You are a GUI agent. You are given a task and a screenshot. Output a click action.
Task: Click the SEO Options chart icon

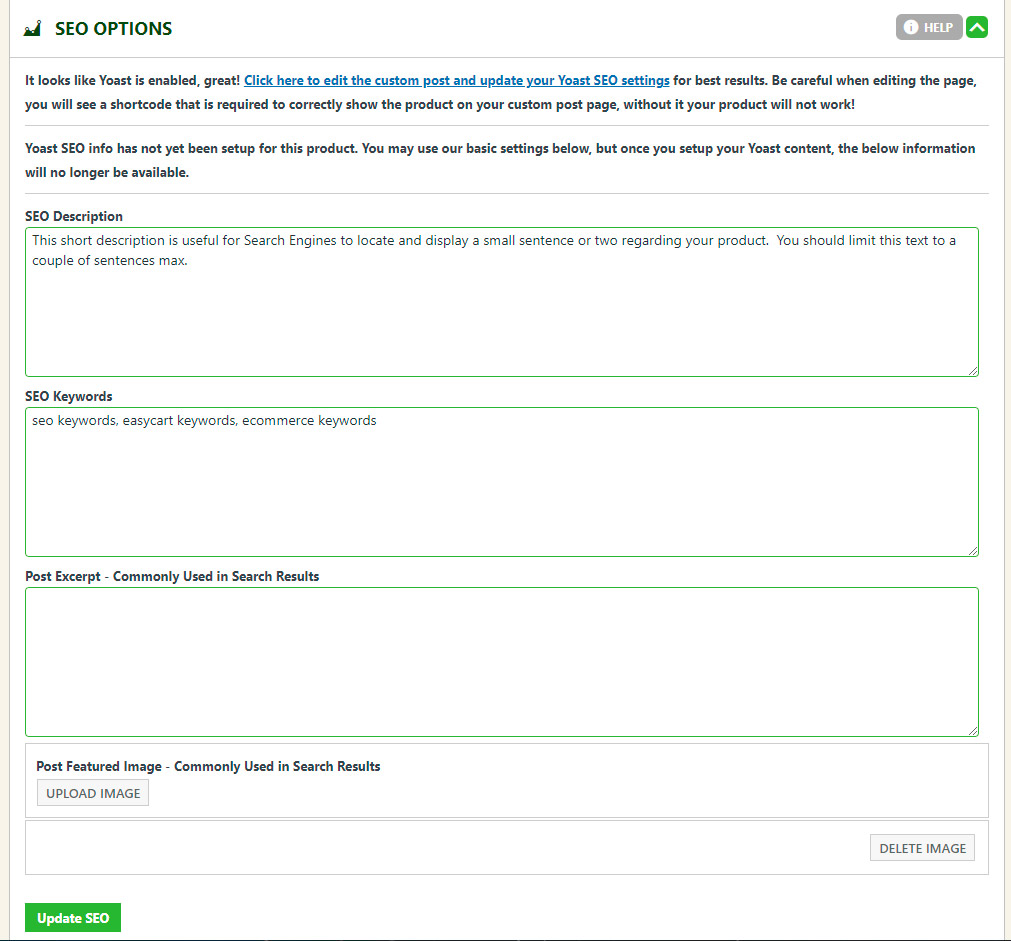tap(32, 29)
